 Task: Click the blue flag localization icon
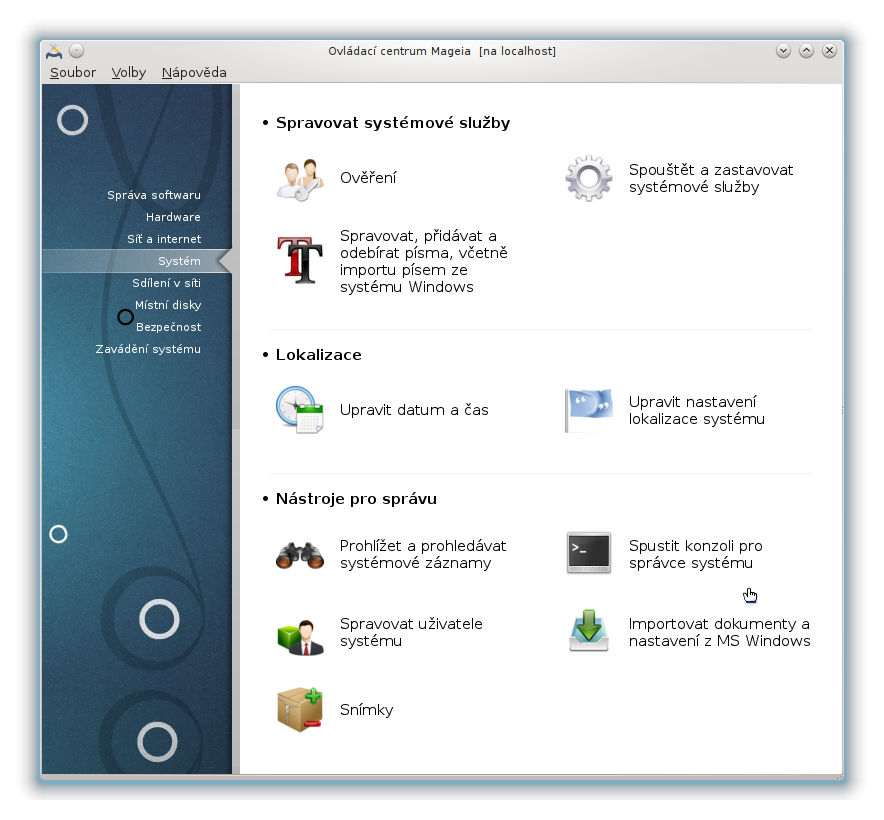(589, 410)
